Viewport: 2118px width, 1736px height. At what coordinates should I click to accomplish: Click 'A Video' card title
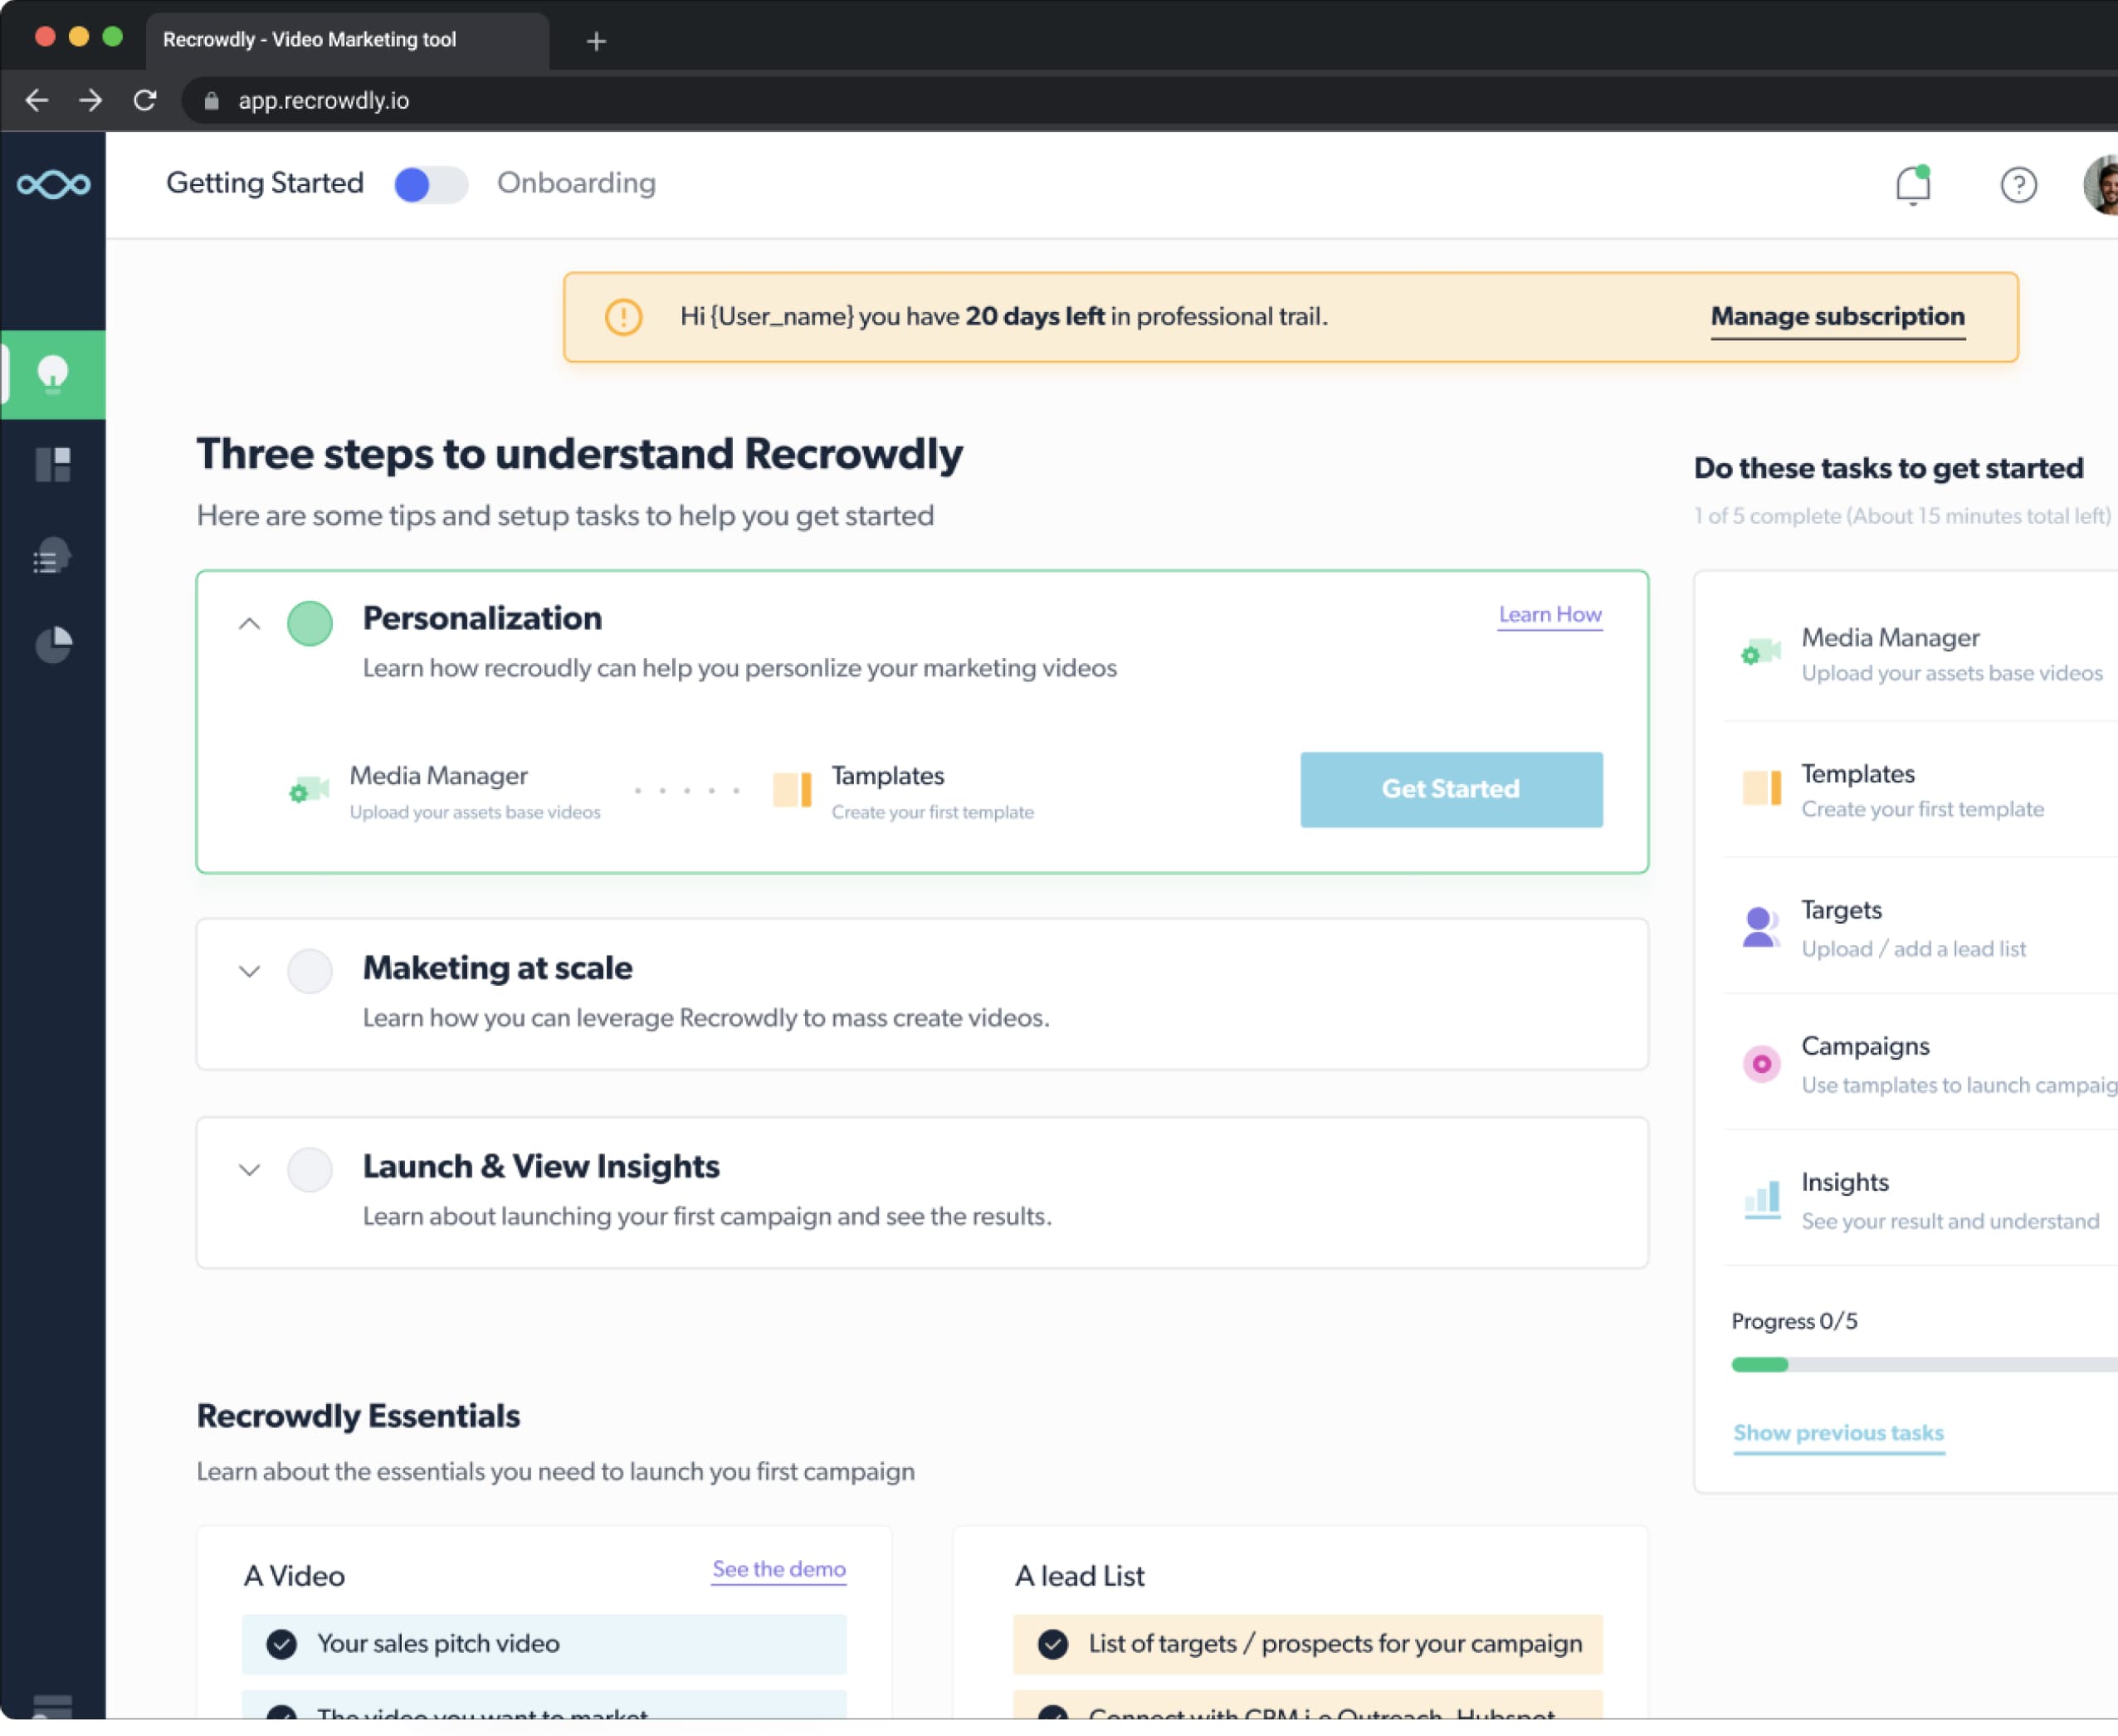294,1575
